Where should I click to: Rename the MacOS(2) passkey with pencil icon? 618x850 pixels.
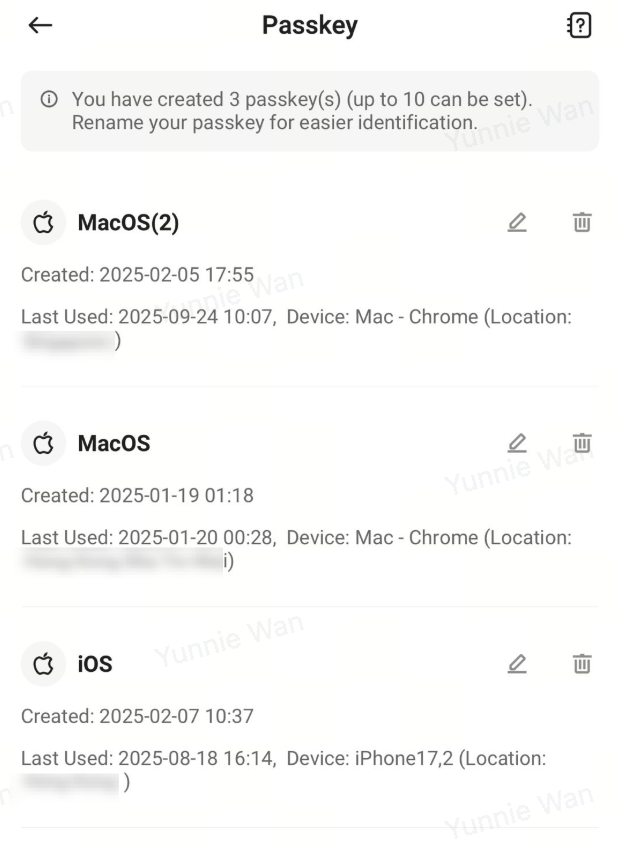click(x=517, y=223)
